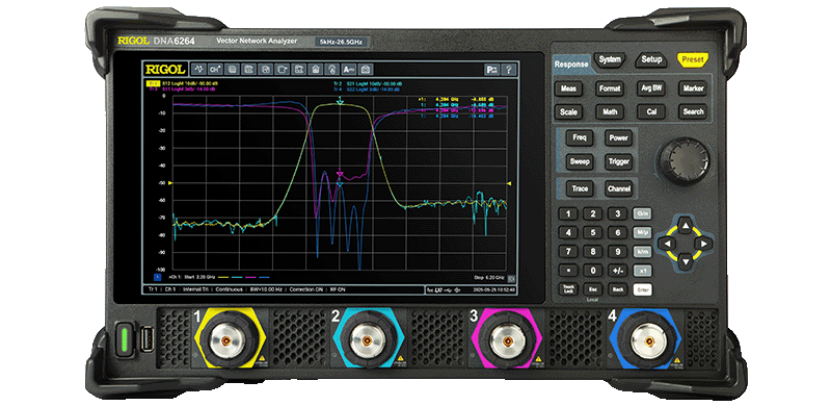Hit the Setup key
Image resolution: width=831 pixels, height=406 pixels.
click(x=651, y=60)
